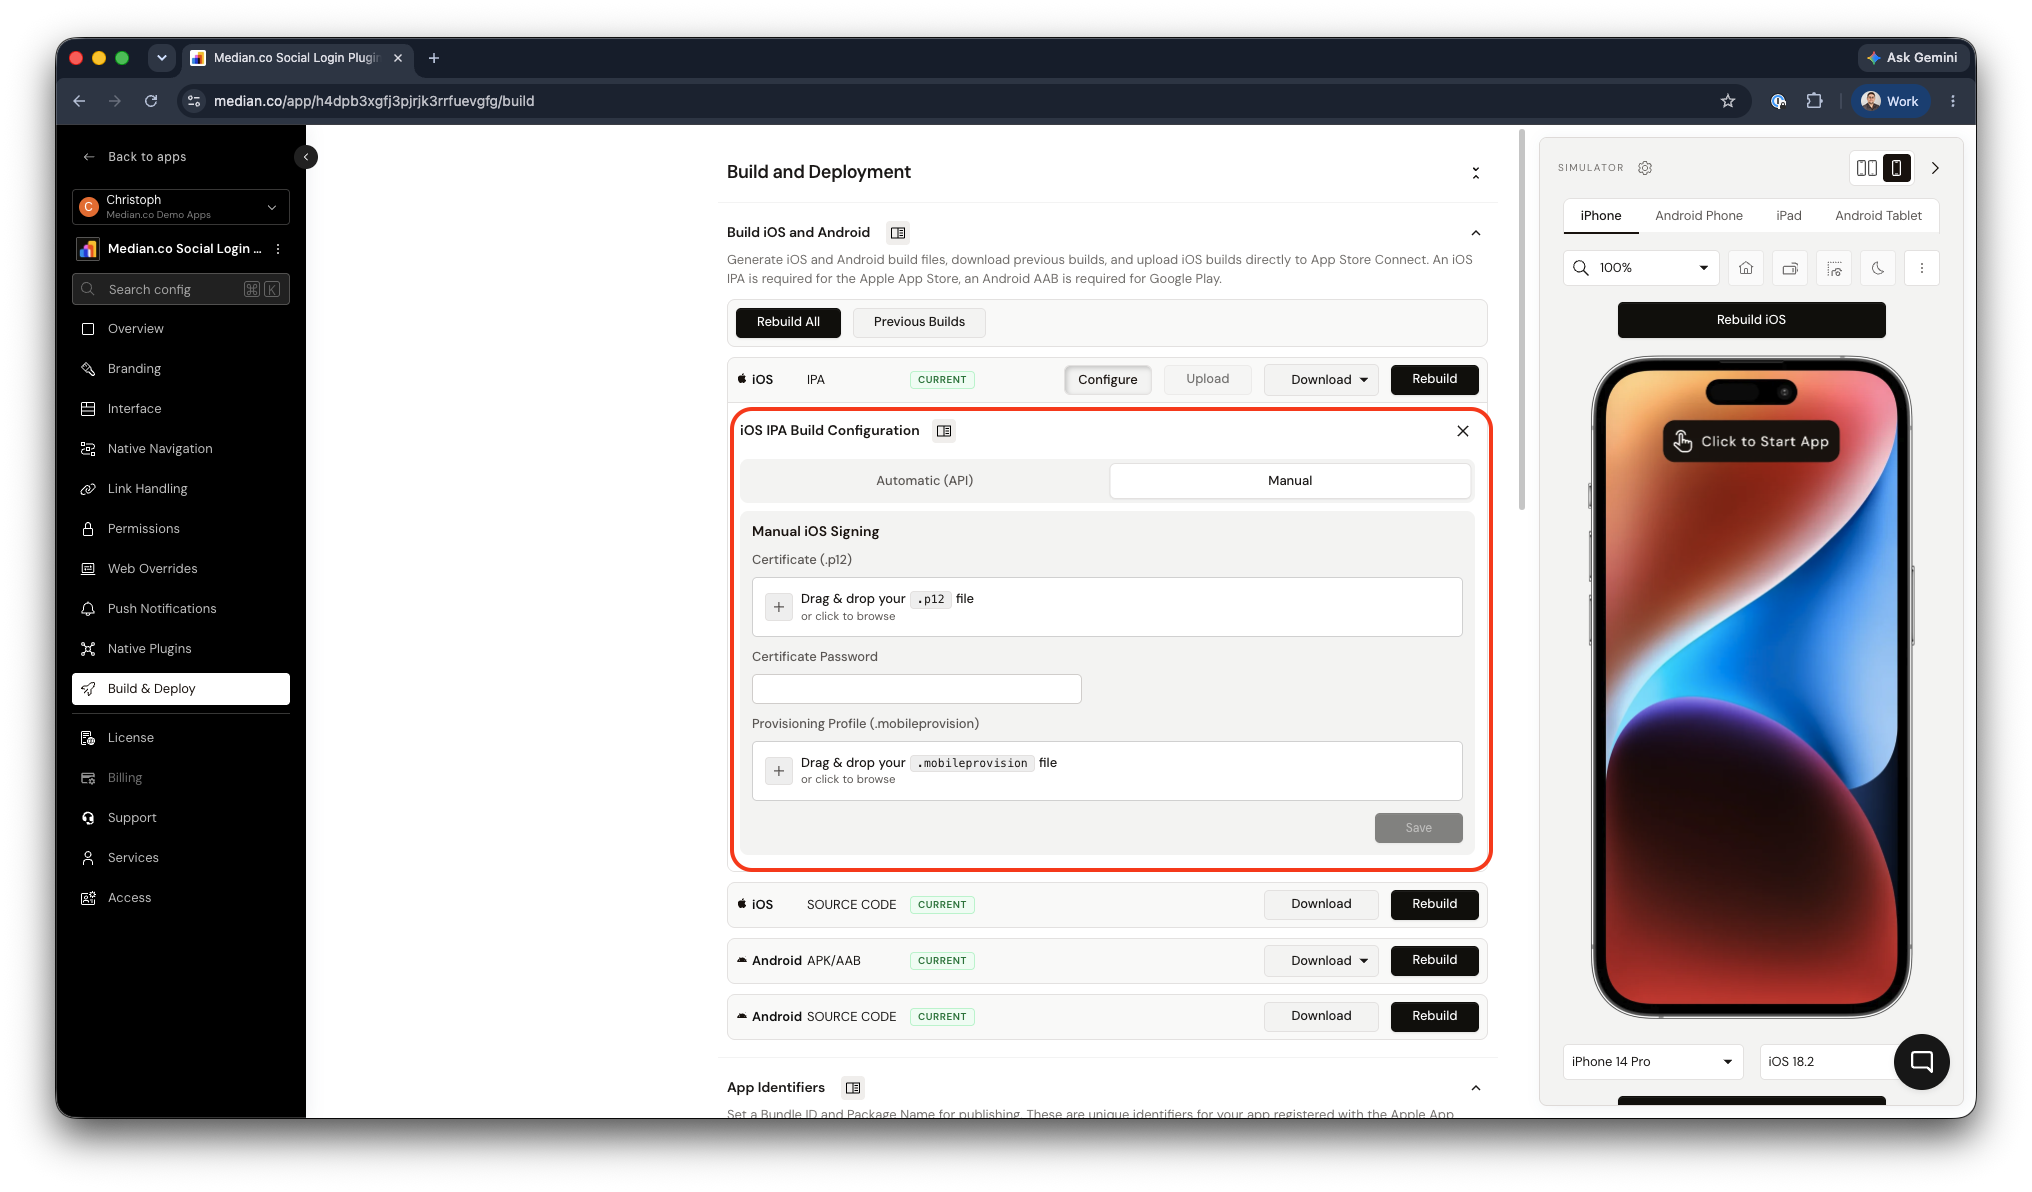Open the iOS 18.2 version selector
The height and width of the screenshot is (1192, 2032).
(x=1828, y=1062)
